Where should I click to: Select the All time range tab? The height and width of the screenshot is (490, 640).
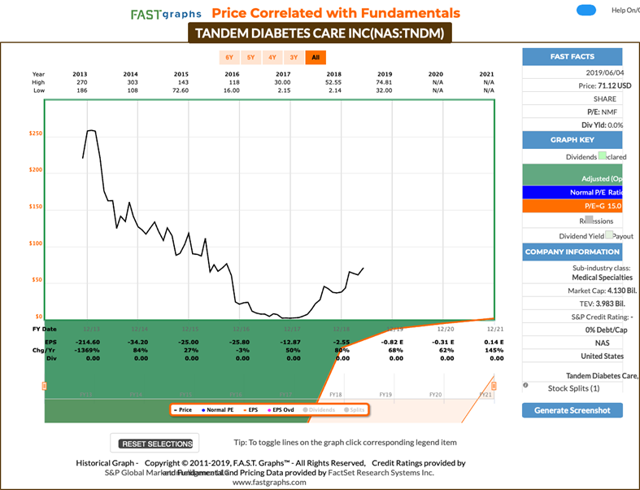316,58
